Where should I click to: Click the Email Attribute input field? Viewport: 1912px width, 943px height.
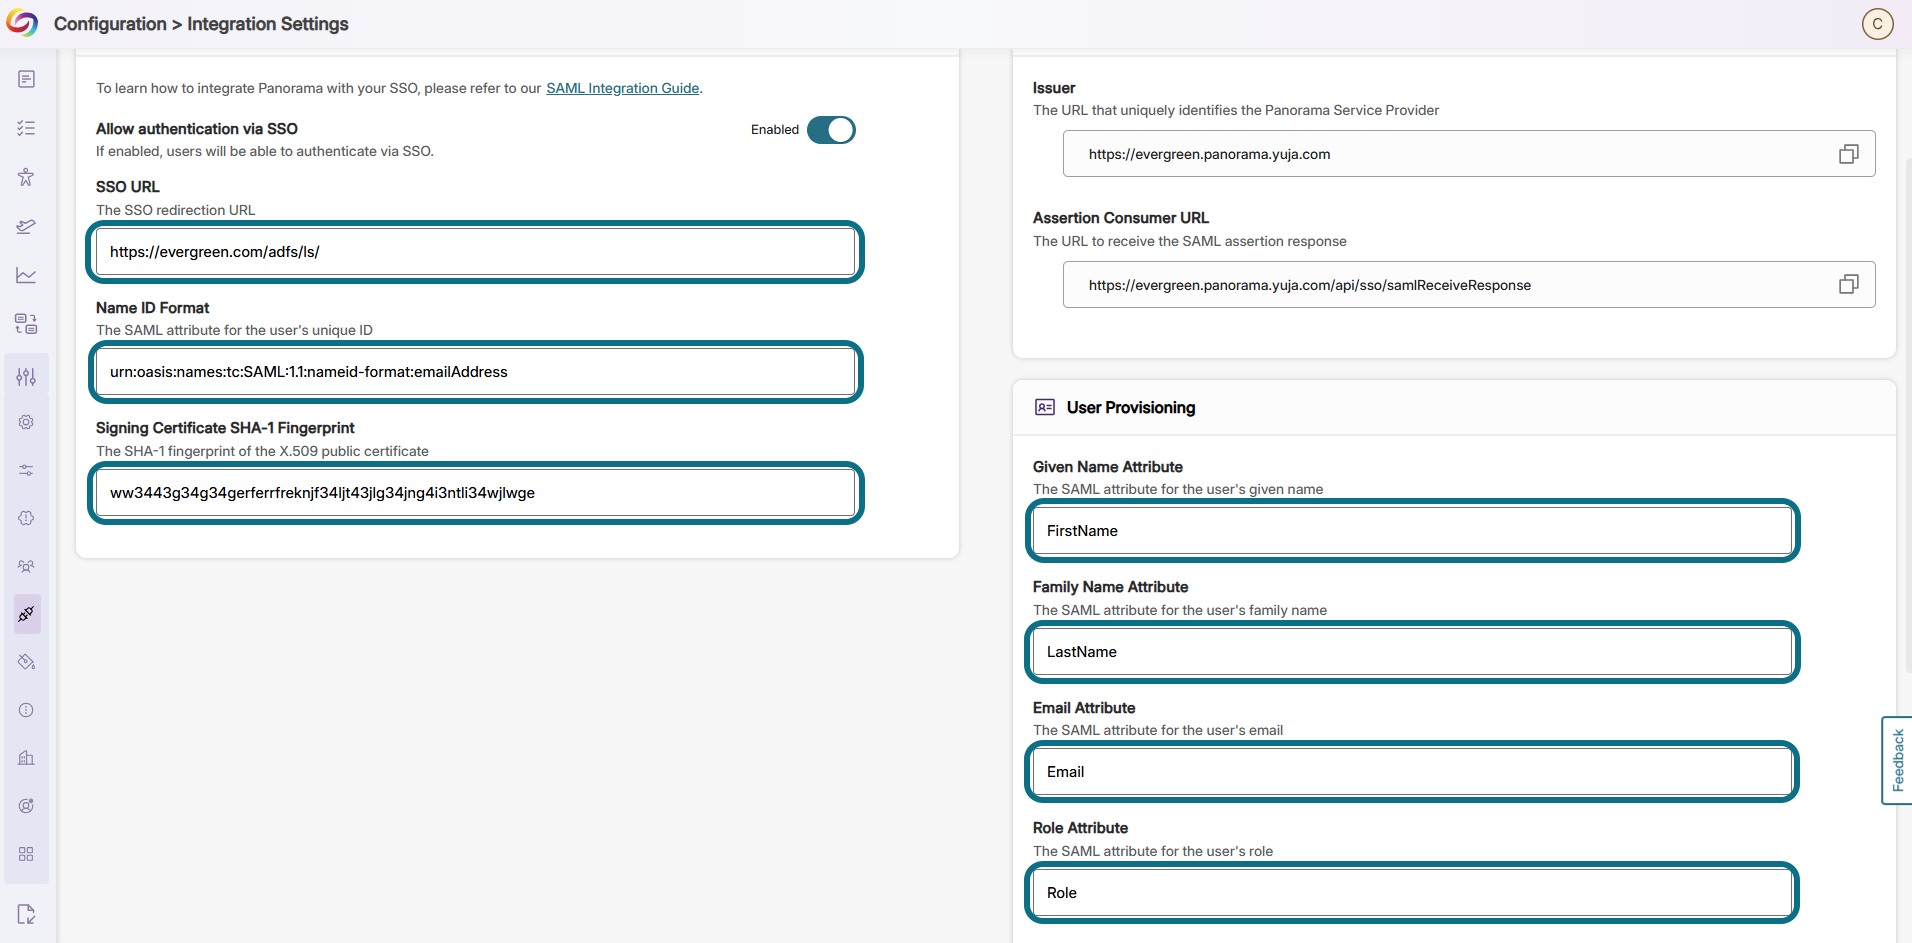pyautogui.click(x=1412, y=772)
